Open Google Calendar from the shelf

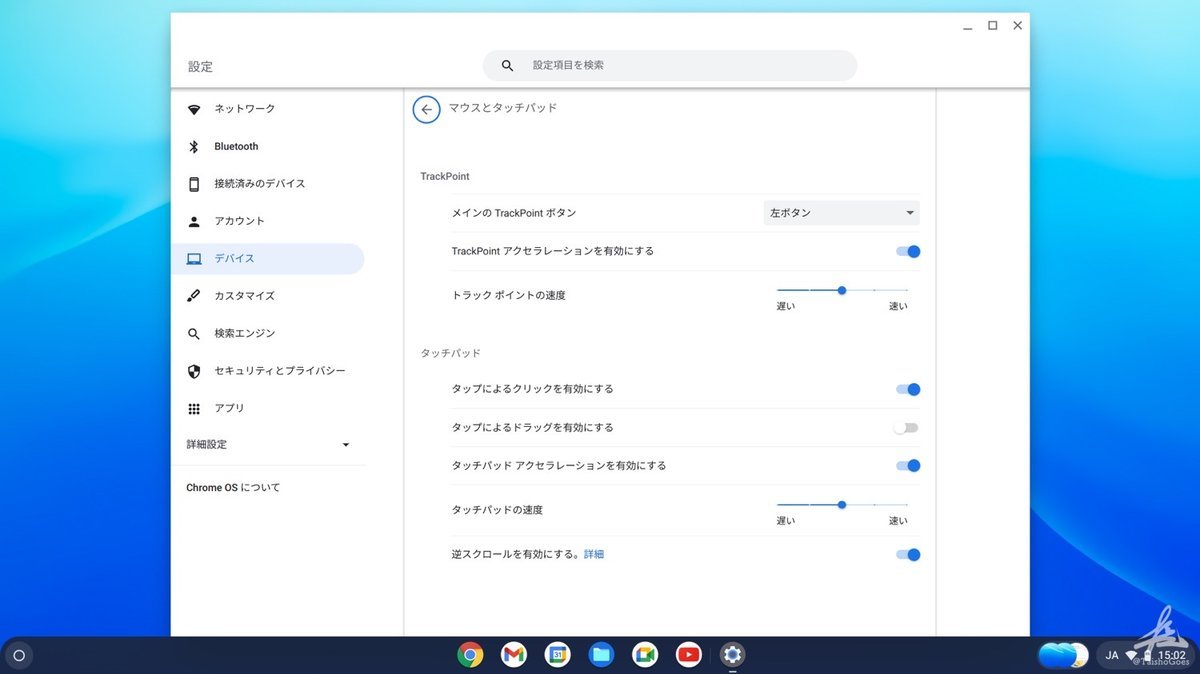click(x=558, y=655)
